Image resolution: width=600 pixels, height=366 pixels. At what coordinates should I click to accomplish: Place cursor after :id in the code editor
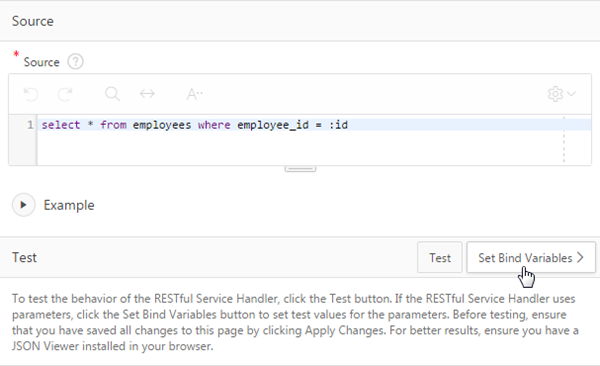click(x=349, y=125)
